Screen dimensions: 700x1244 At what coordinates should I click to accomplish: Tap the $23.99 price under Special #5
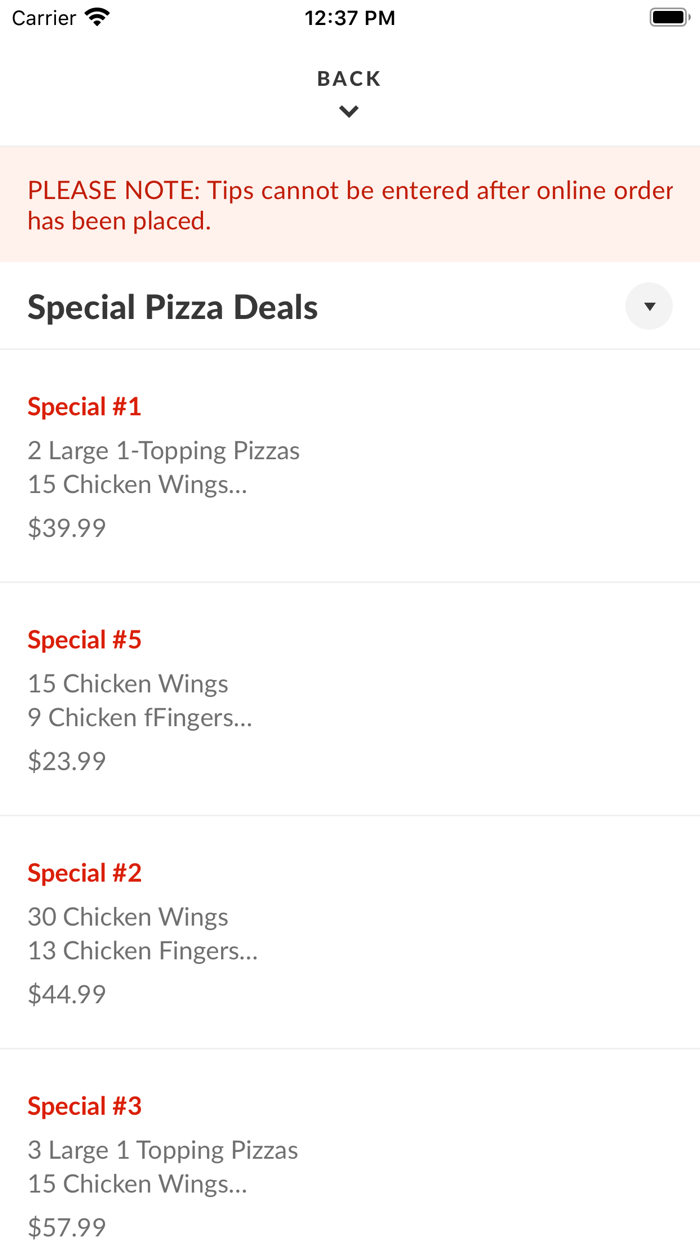click(66, 761)
